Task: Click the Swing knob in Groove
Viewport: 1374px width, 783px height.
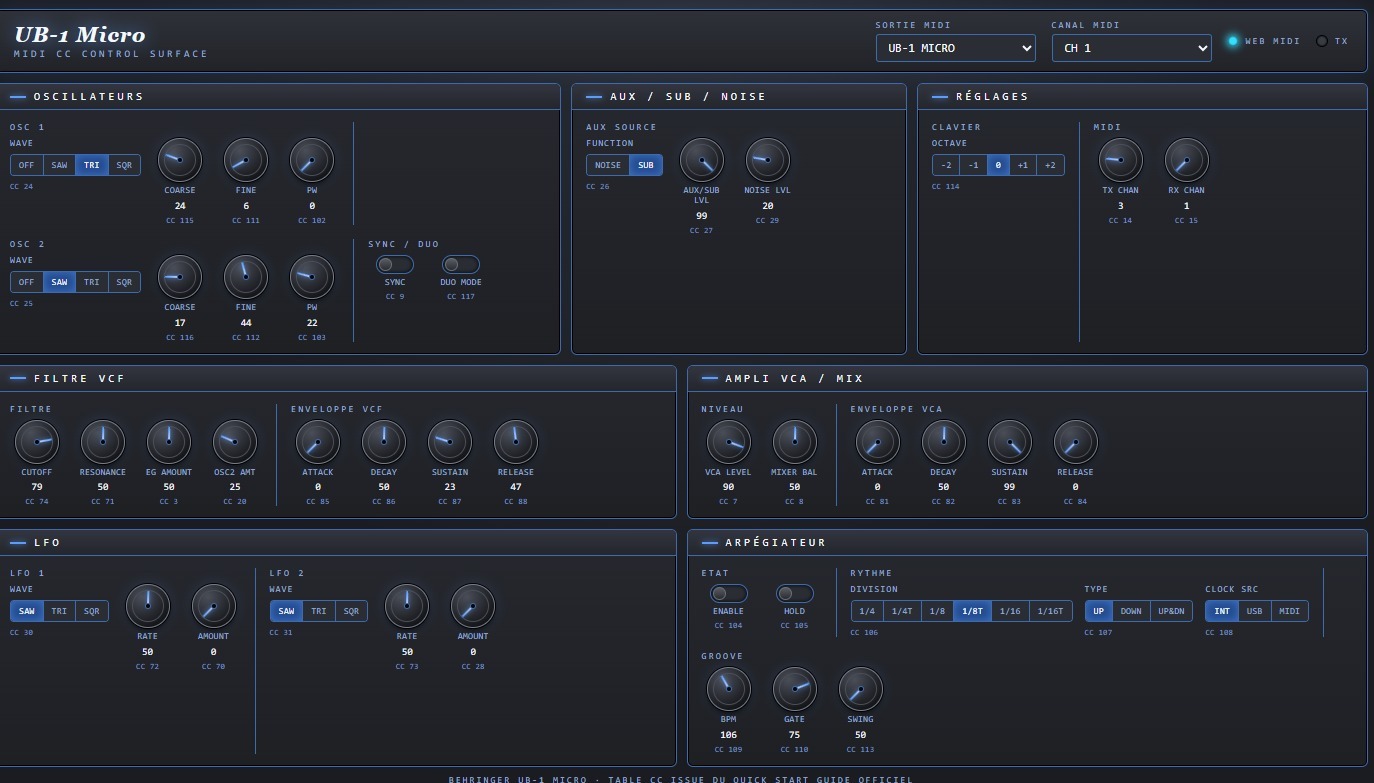Action: (861, 689)
